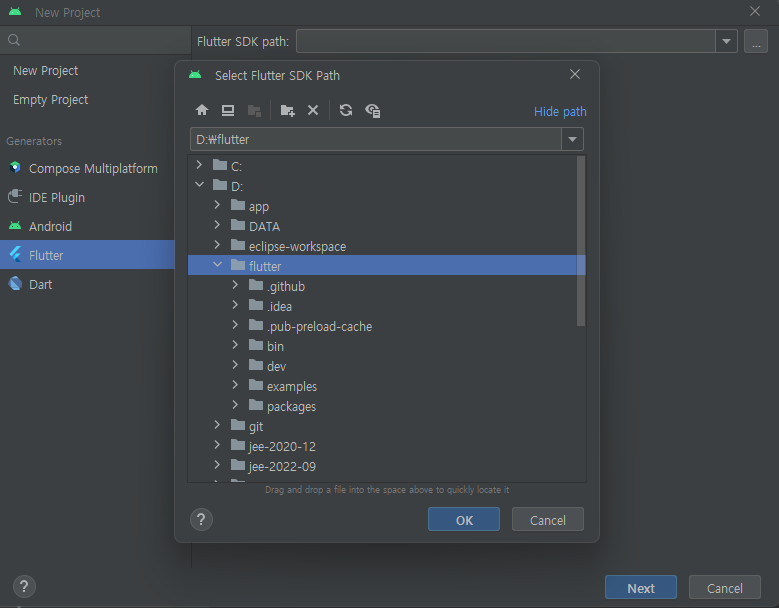This screenshot has width=779, height=608.
Task: Cancel the Select Flutter SDK Path dialog
Action: (x=547, y=520)
